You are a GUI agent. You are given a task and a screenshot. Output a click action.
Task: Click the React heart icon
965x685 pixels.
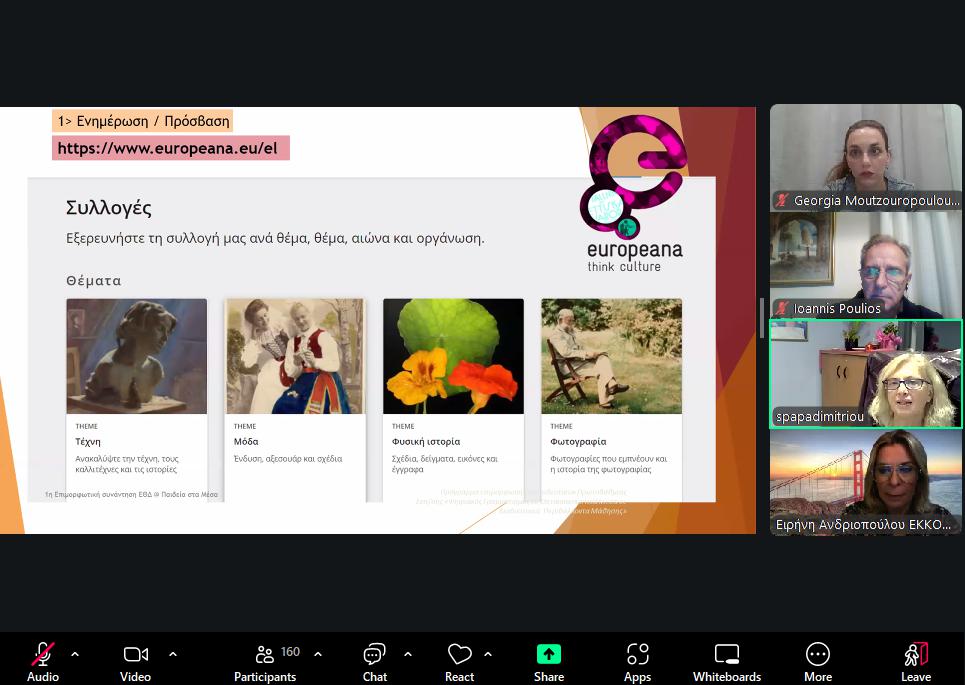click(x=459, y=654)
